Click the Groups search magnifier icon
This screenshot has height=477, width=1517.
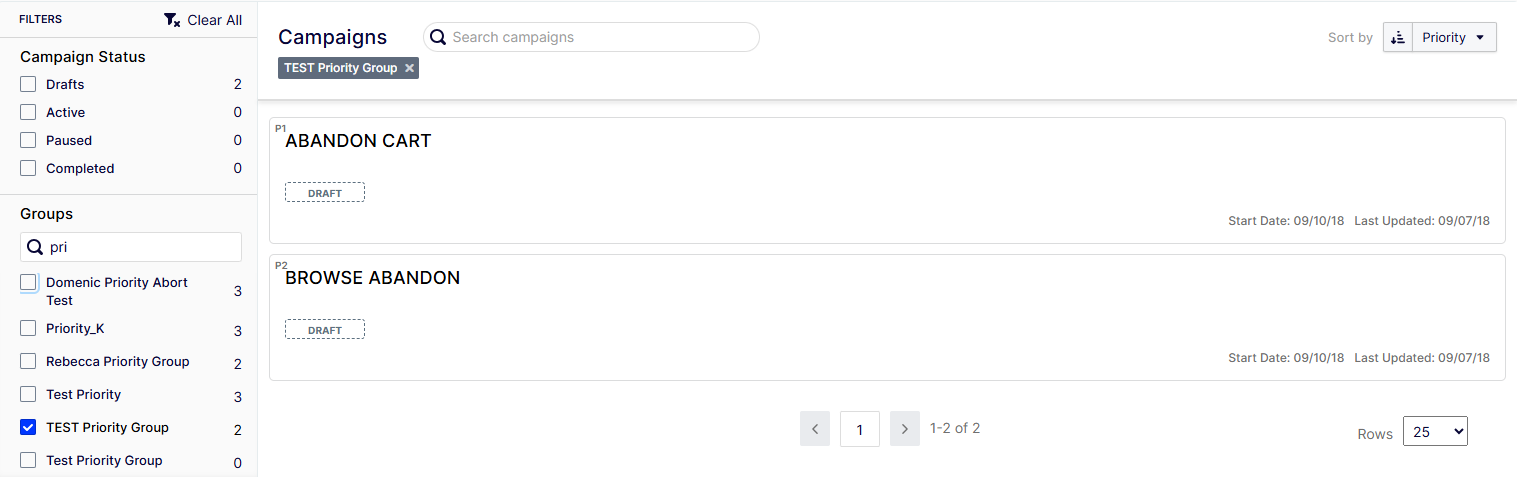click(34, 247)
